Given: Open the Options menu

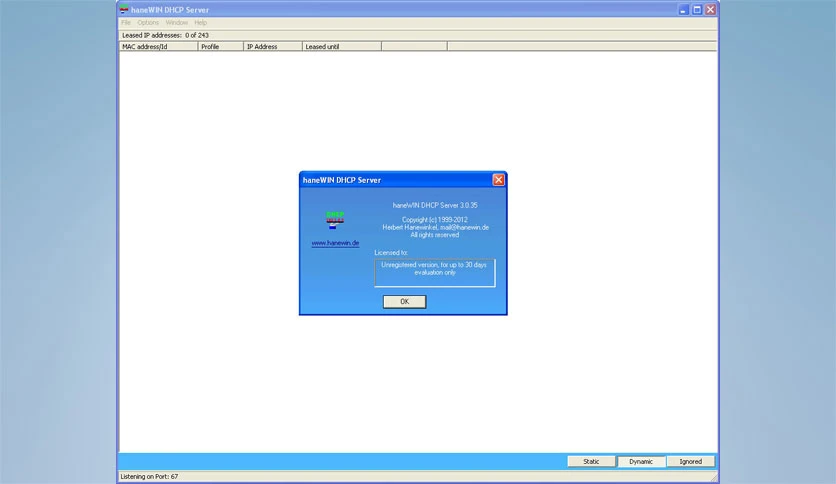Looking at the screenshot, I should point(148,22).
